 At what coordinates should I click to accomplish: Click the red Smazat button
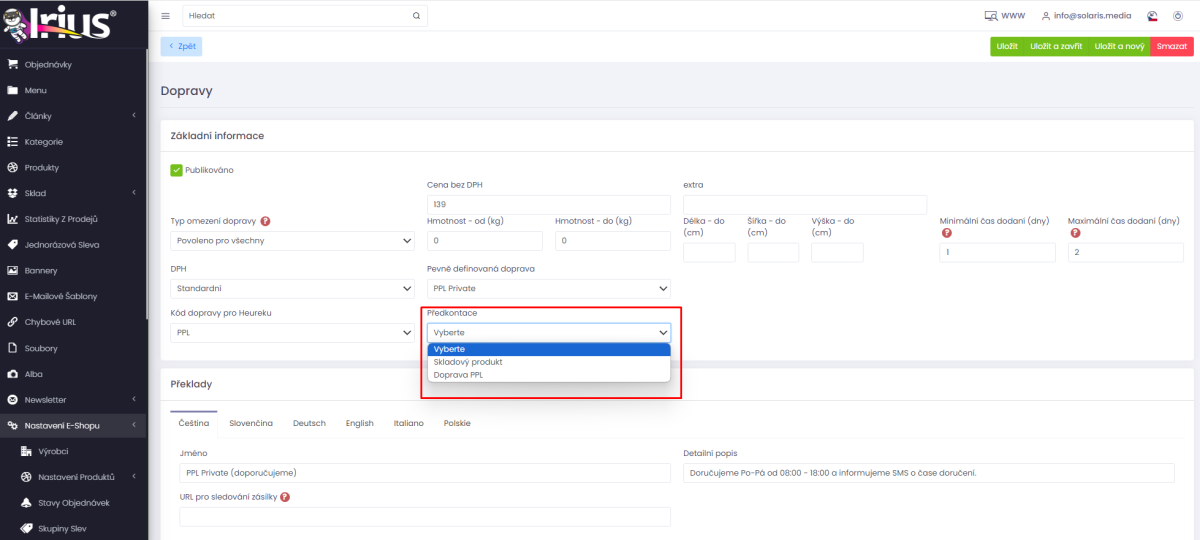tap(1172, 46)
